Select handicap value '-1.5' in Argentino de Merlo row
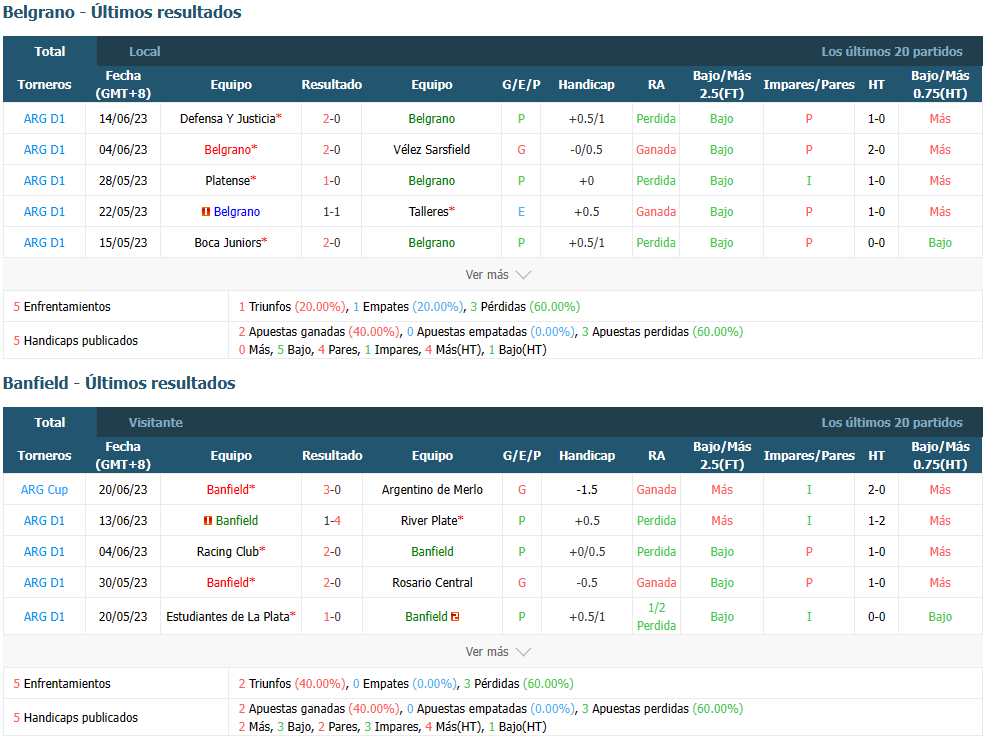This screenshot has height=741, width=989. pos(587,489)
